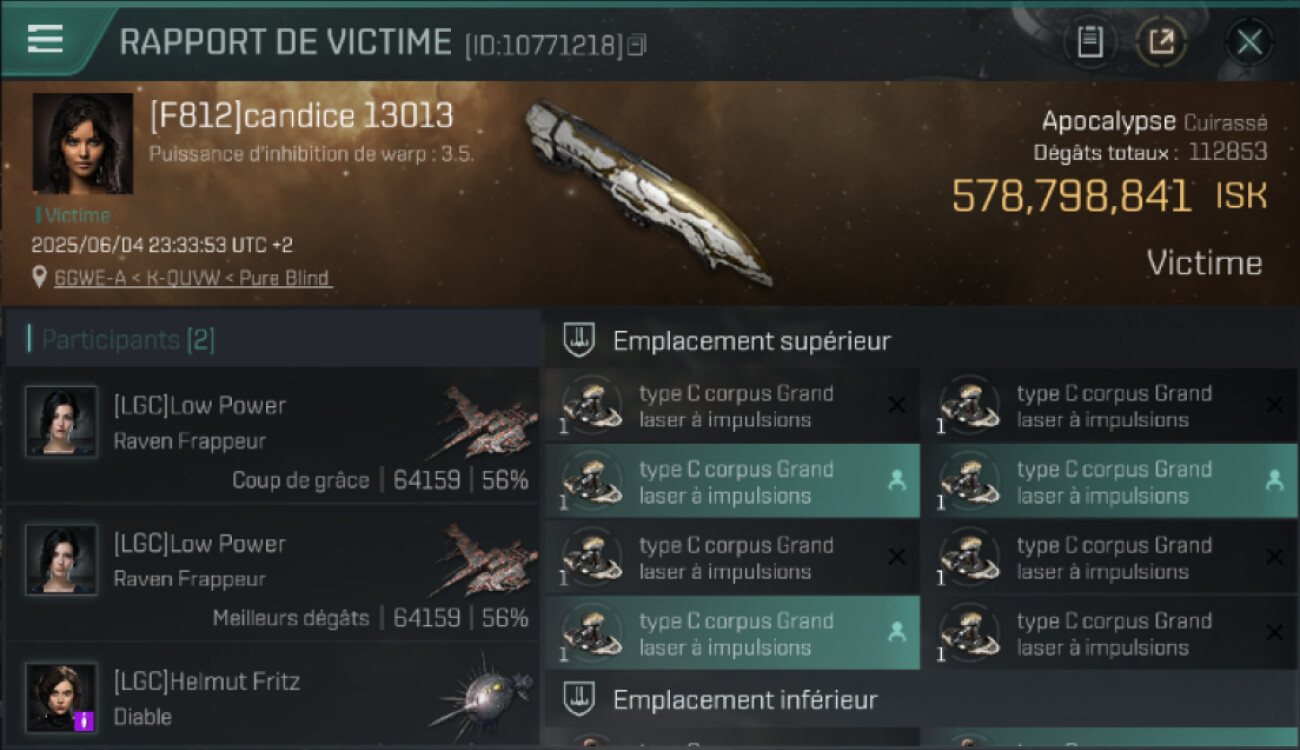
Task: Close the Rapport de Victime window
Action: [1249, 41]
